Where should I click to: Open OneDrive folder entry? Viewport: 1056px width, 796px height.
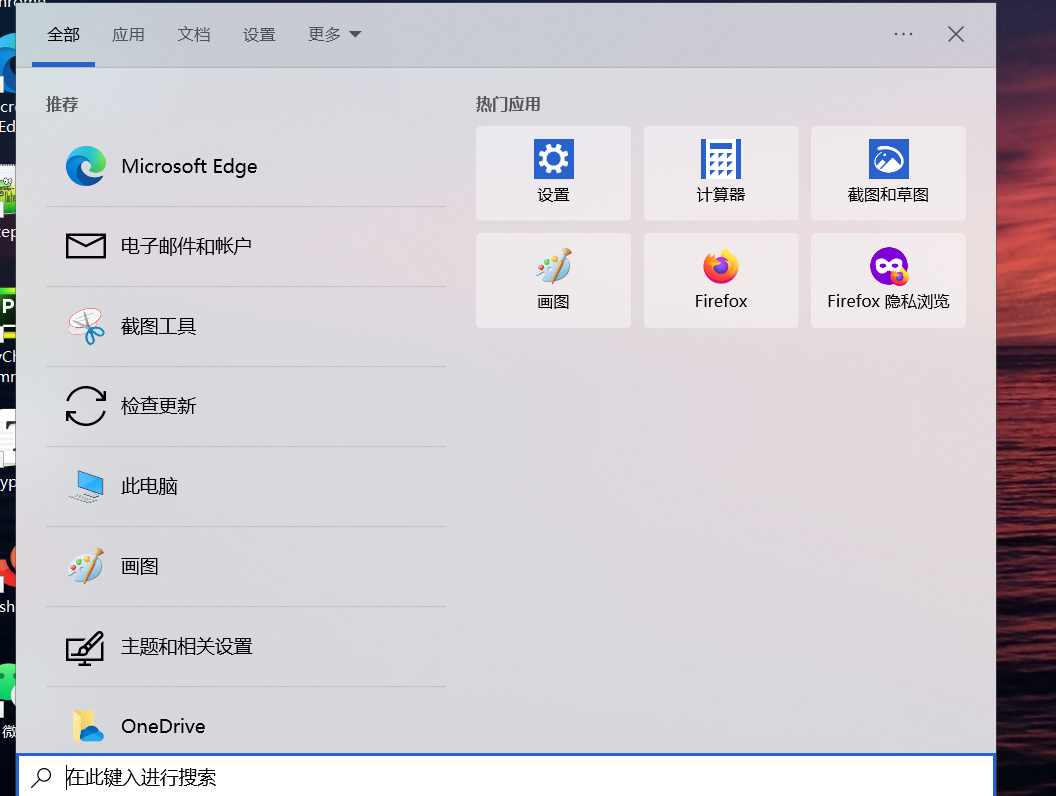162,726
